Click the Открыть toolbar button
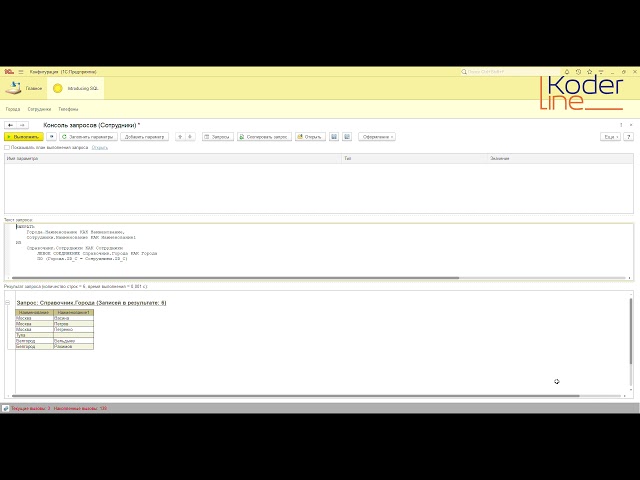Viewport: 640px width, 480px height. pyautogui.click(x=310, y=137)
